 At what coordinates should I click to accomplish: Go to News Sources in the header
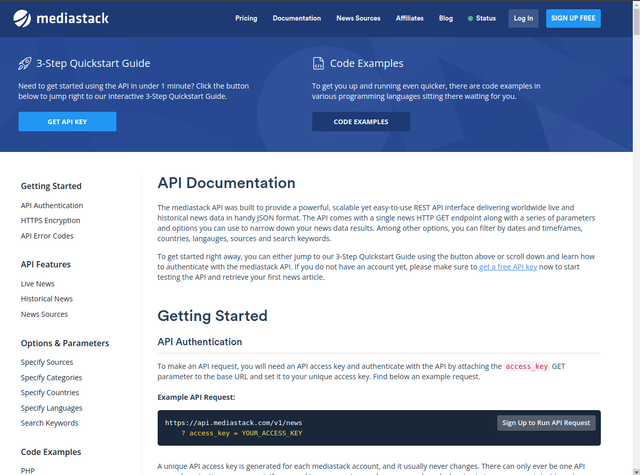coord(358,18)
